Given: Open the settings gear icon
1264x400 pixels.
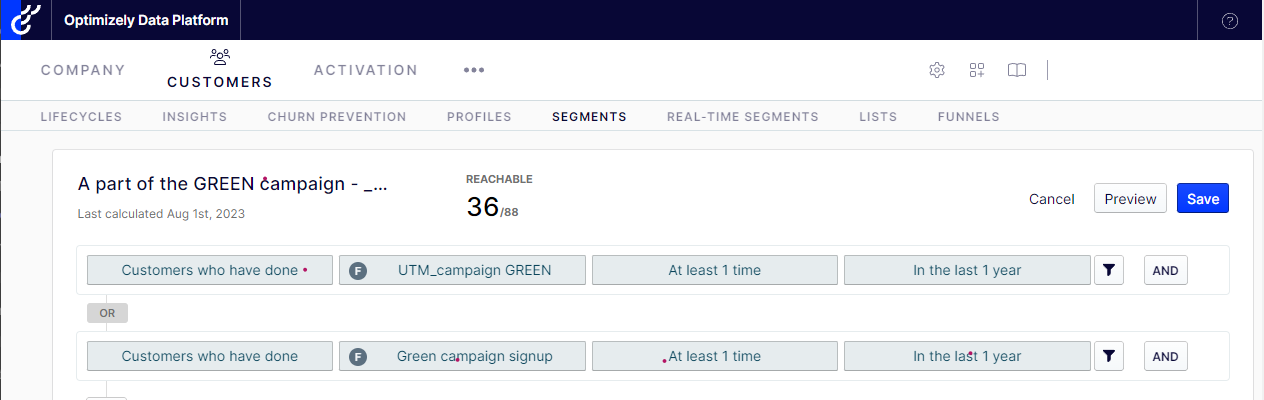Looking at the screenshot, I should [937, 70].
